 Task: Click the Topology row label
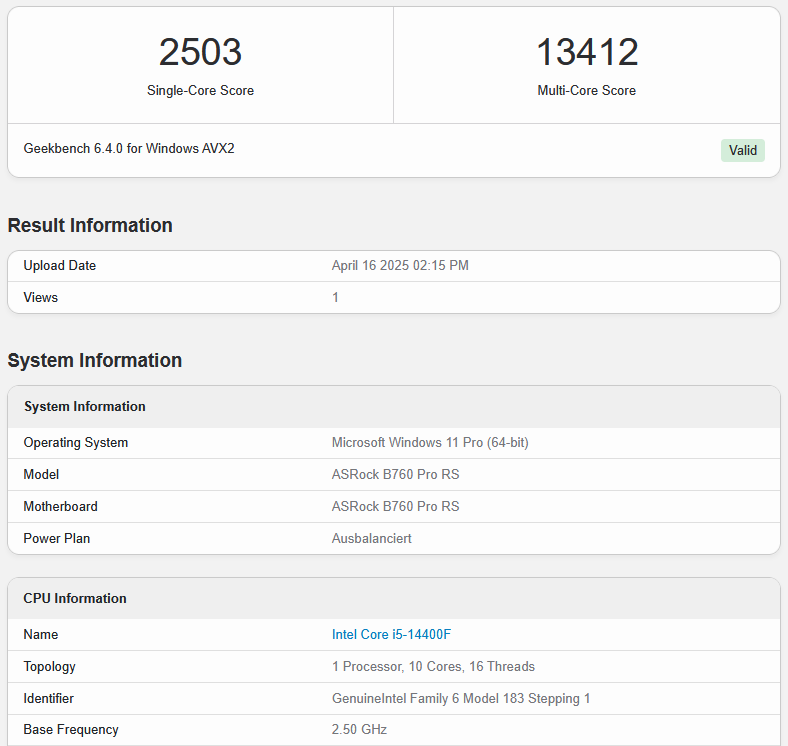49,667
